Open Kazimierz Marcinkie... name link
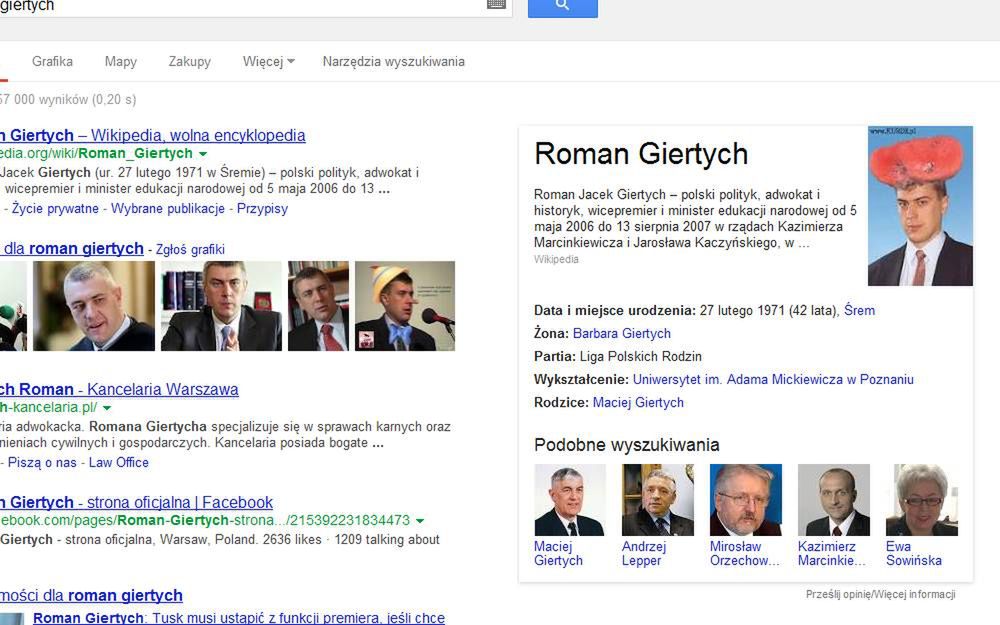The image size is (1000, 625). (x=831, y=554)
